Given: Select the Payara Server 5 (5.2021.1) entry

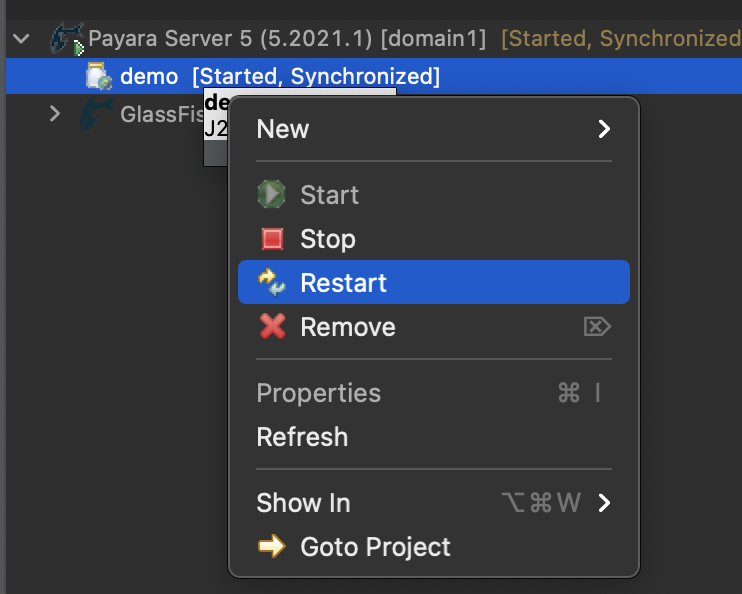Looking at the screenshot, I should pos(287,40).
